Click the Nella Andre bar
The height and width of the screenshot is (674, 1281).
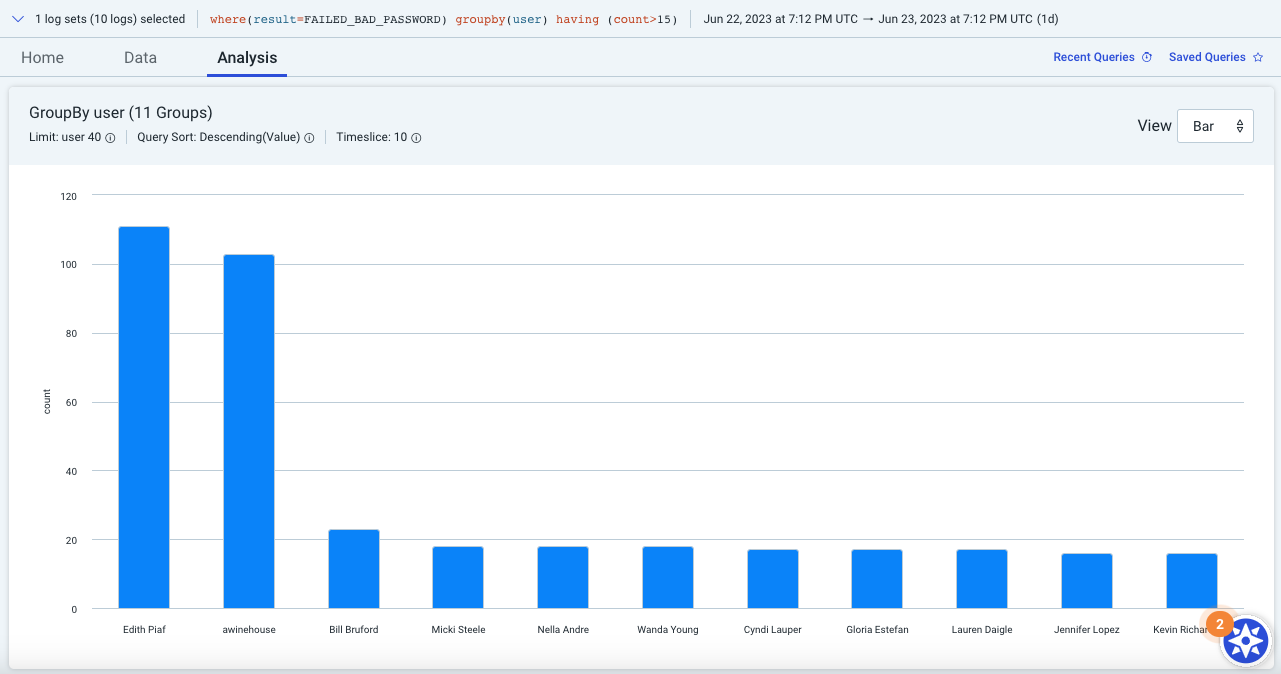point(563,577)
